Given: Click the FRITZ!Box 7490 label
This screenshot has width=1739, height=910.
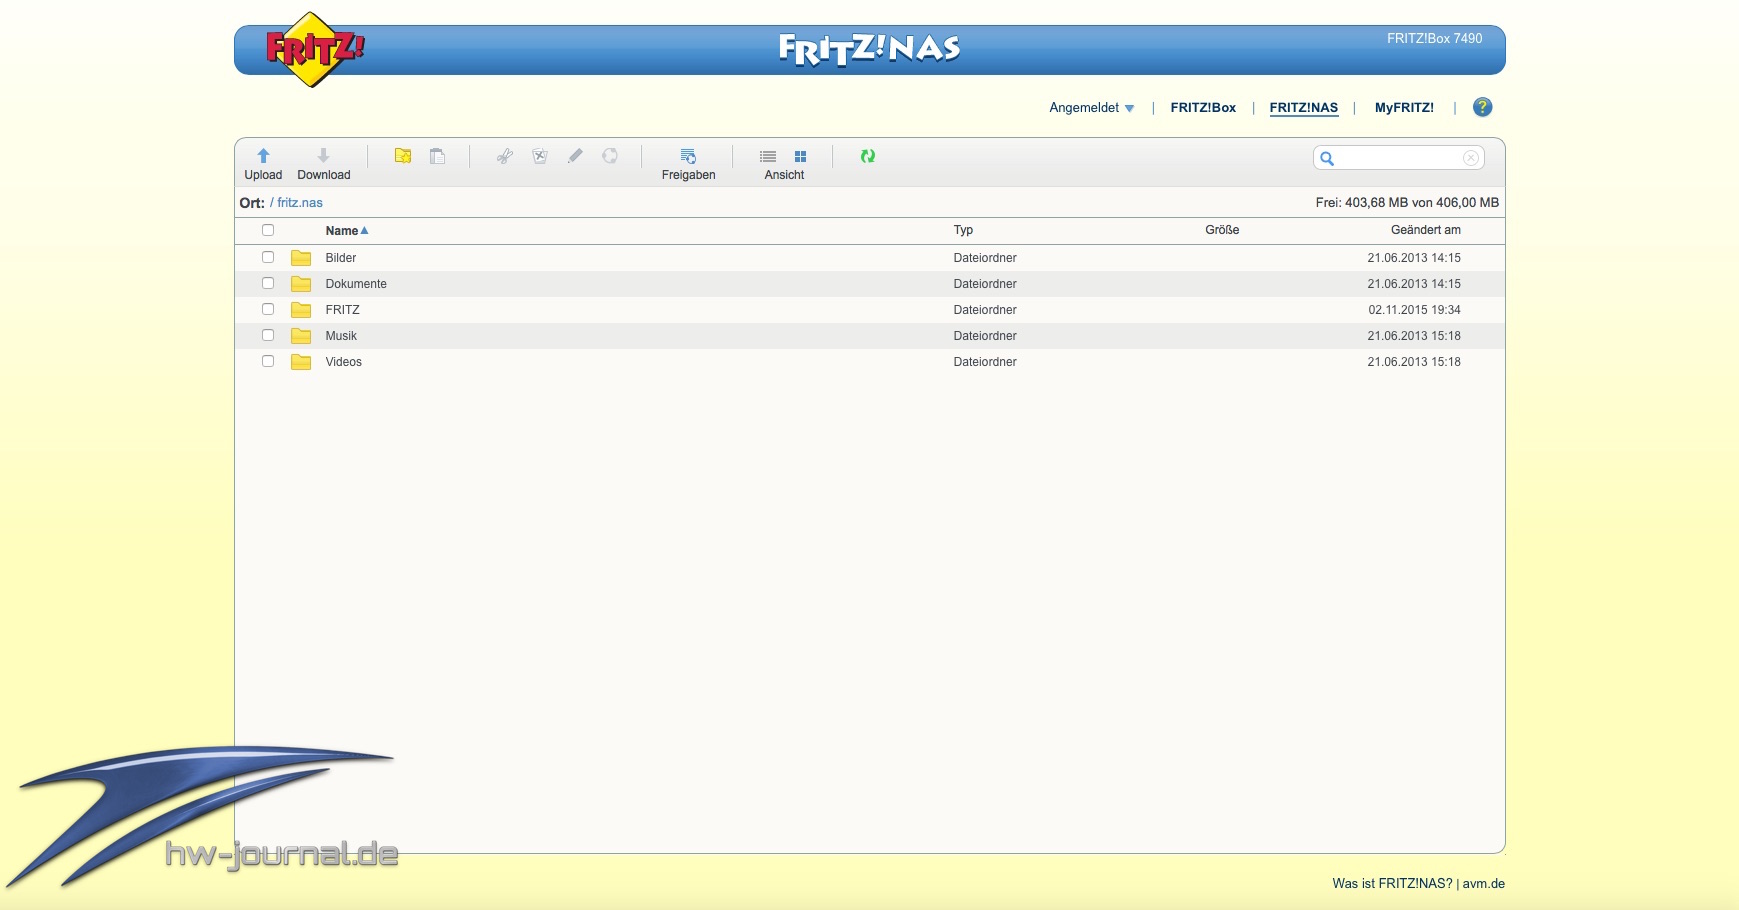Looking at the screenshot, I should [x=1434, y=39].
